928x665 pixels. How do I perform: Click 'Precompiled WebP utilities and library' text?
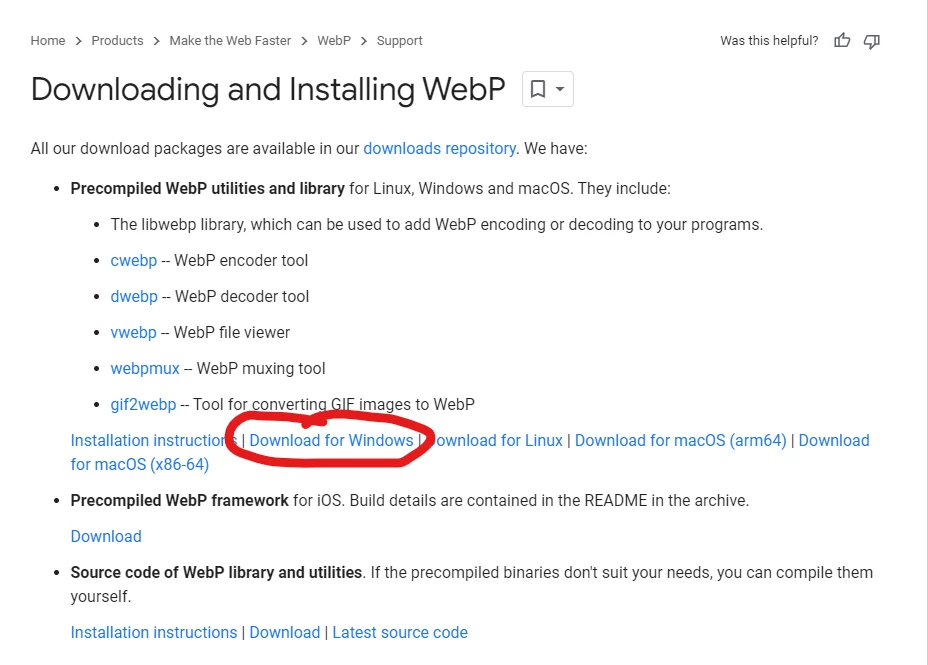208,189
